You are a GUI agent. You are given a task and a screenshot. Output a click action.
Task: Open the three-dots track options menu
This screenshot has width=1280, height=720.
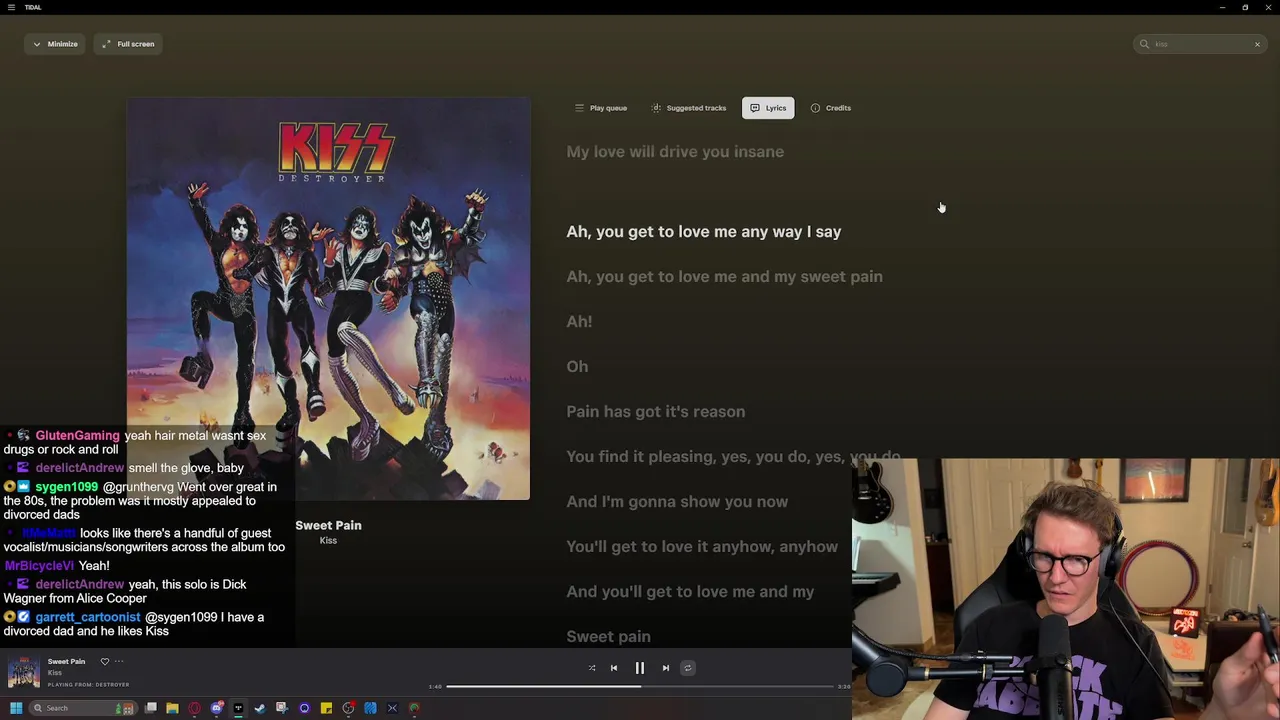119,661
